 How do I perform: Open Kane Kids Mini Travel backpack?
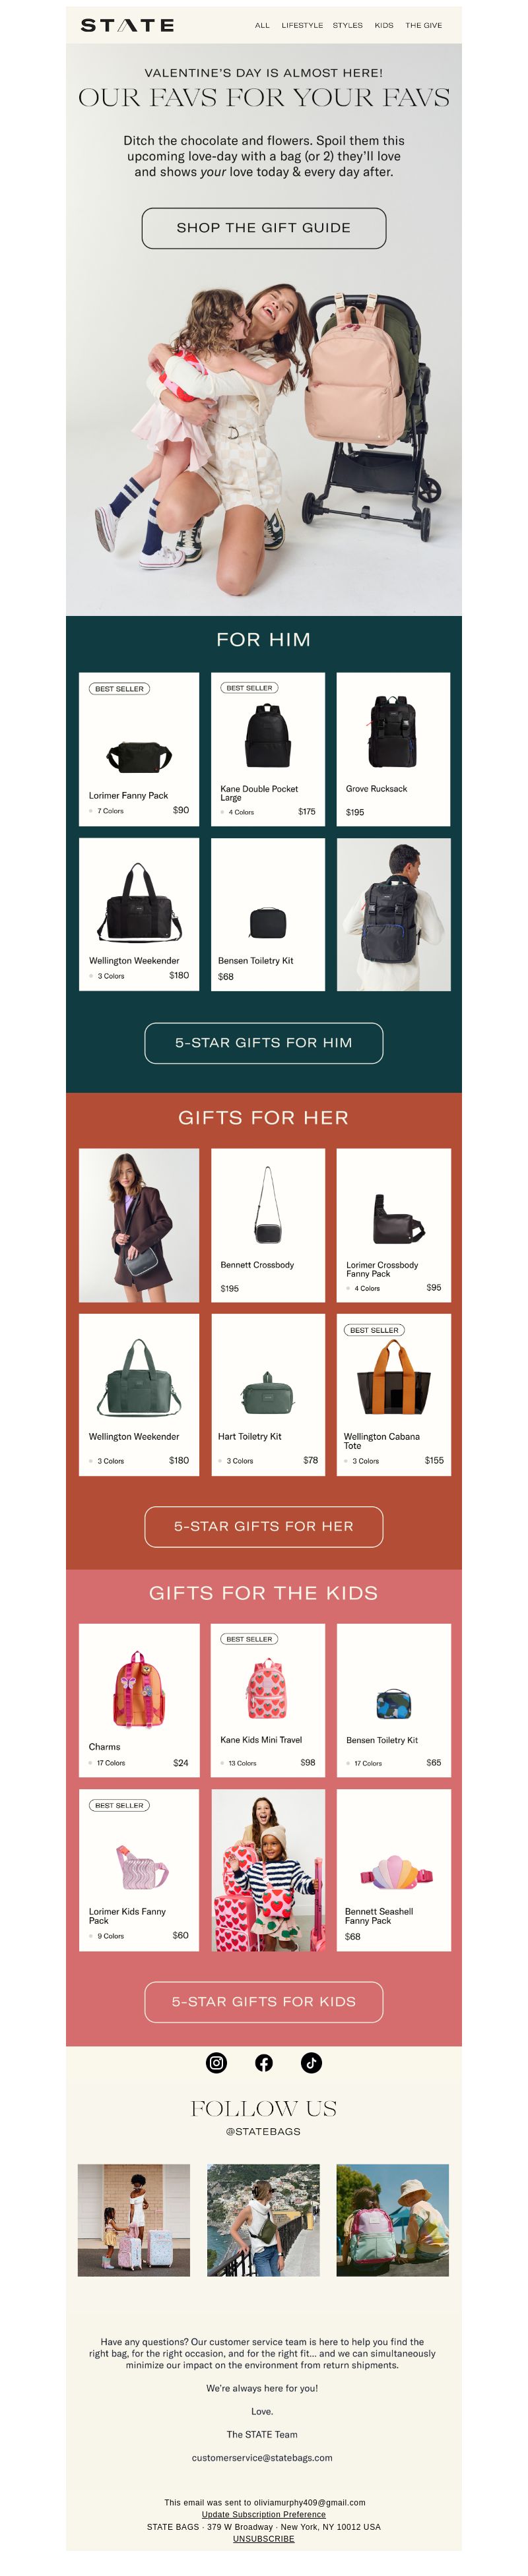tap(268, 1700)
